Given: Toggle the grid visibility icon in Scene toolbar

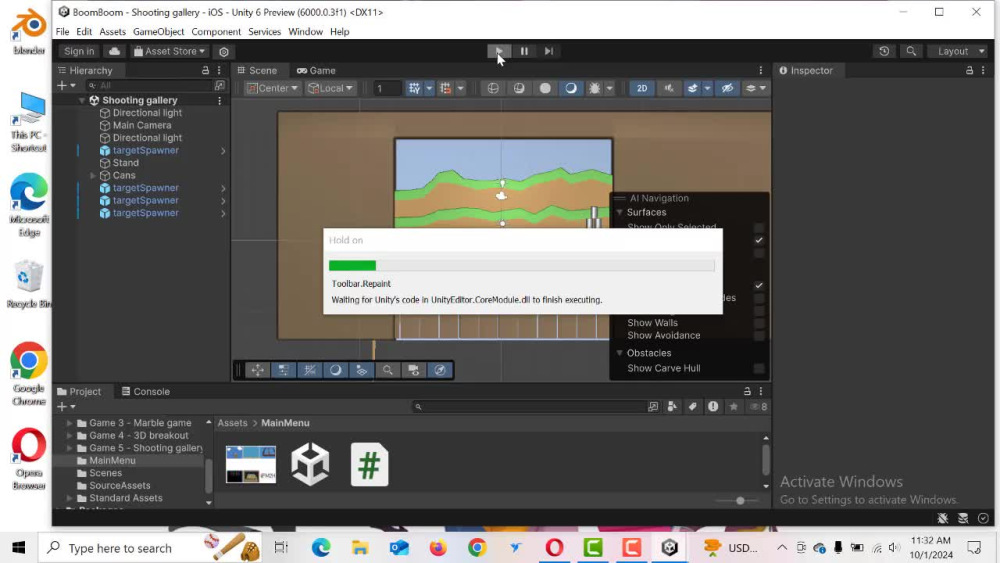Looking at the screenshot, I should pyautogui.click(x=415, y=89).
